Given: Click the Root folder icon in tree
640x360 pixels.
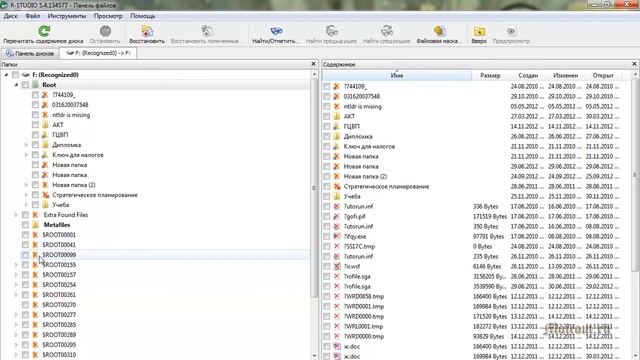Looking at the screenshot, I should coord(36,84).
